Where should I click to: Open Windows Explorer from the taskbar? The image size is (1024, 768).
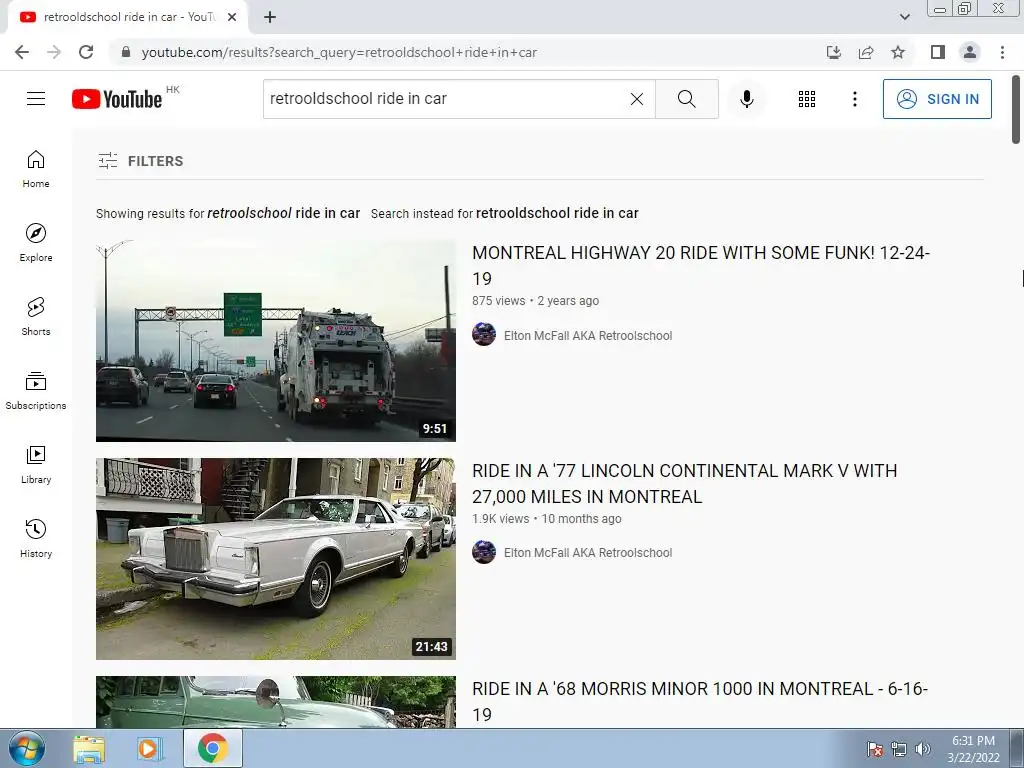click(x=89, y=748)
